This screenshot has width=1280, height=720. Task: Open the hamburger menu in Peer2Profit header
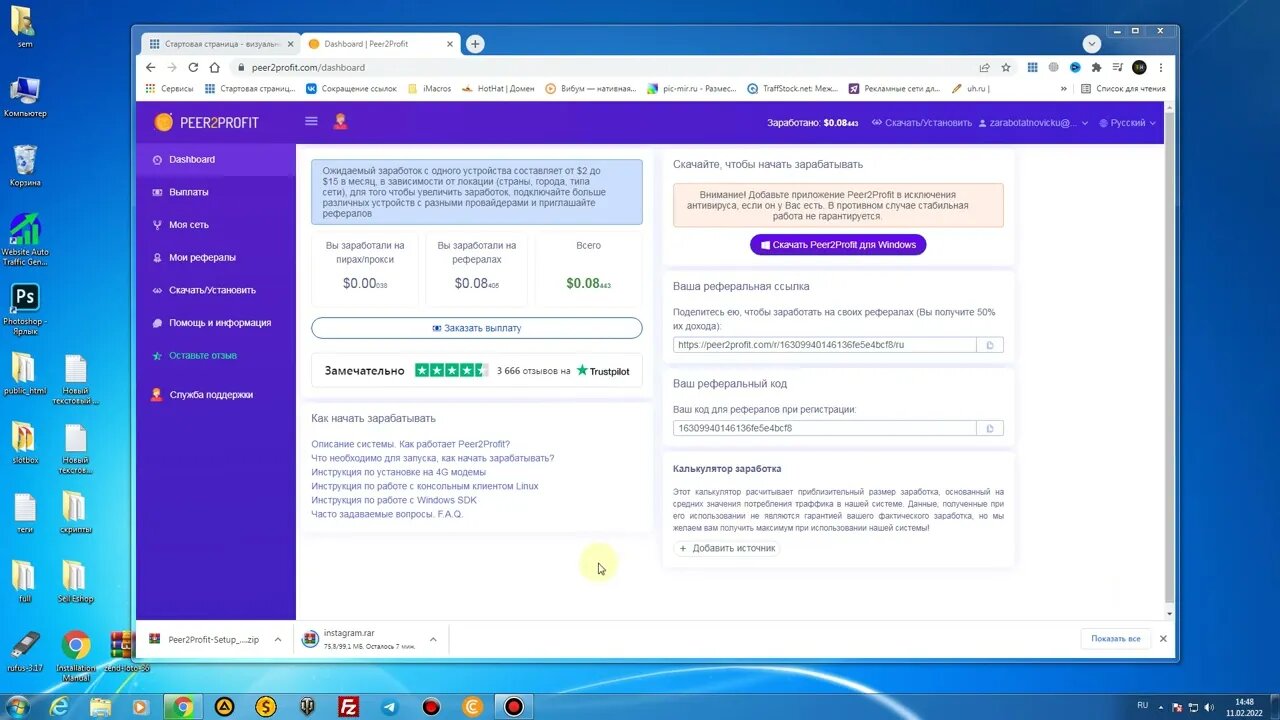point(311,121)
